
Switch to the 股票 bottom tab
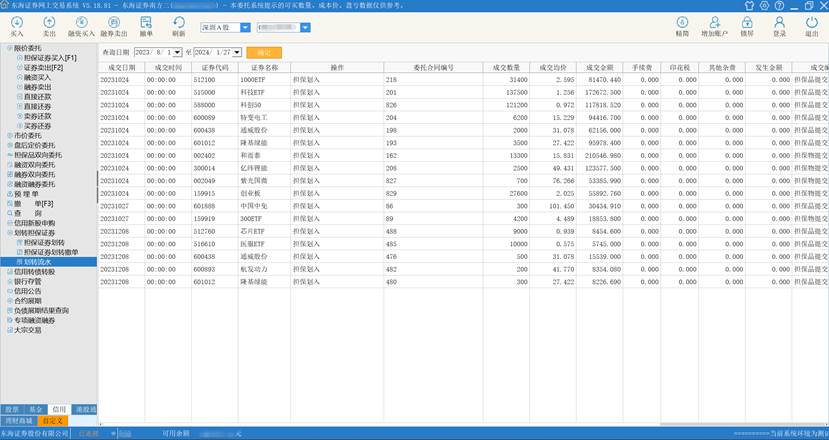(x=12, y=409)
